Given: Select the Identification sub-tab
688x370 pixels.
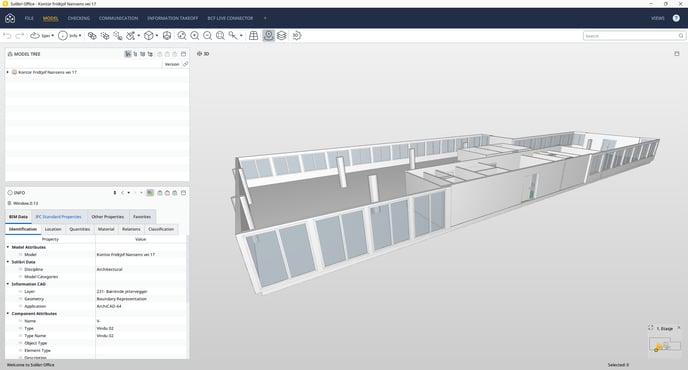Looking at the screenshot, I should (23, 229).
